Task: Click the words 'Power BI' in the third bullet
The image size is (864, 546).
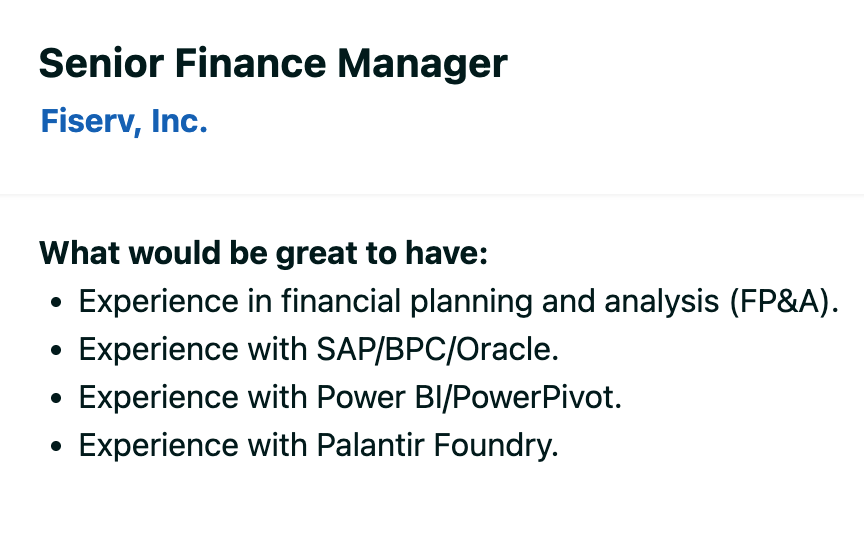Action: click(380, 397)
